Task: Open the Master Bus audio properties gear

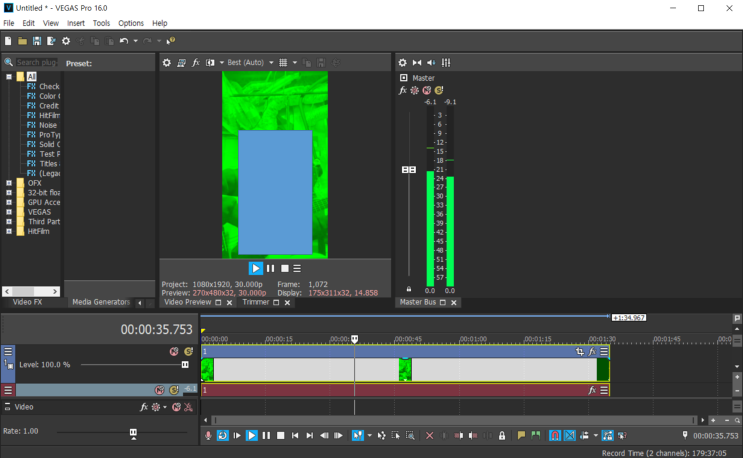Action: pos(403,62)
